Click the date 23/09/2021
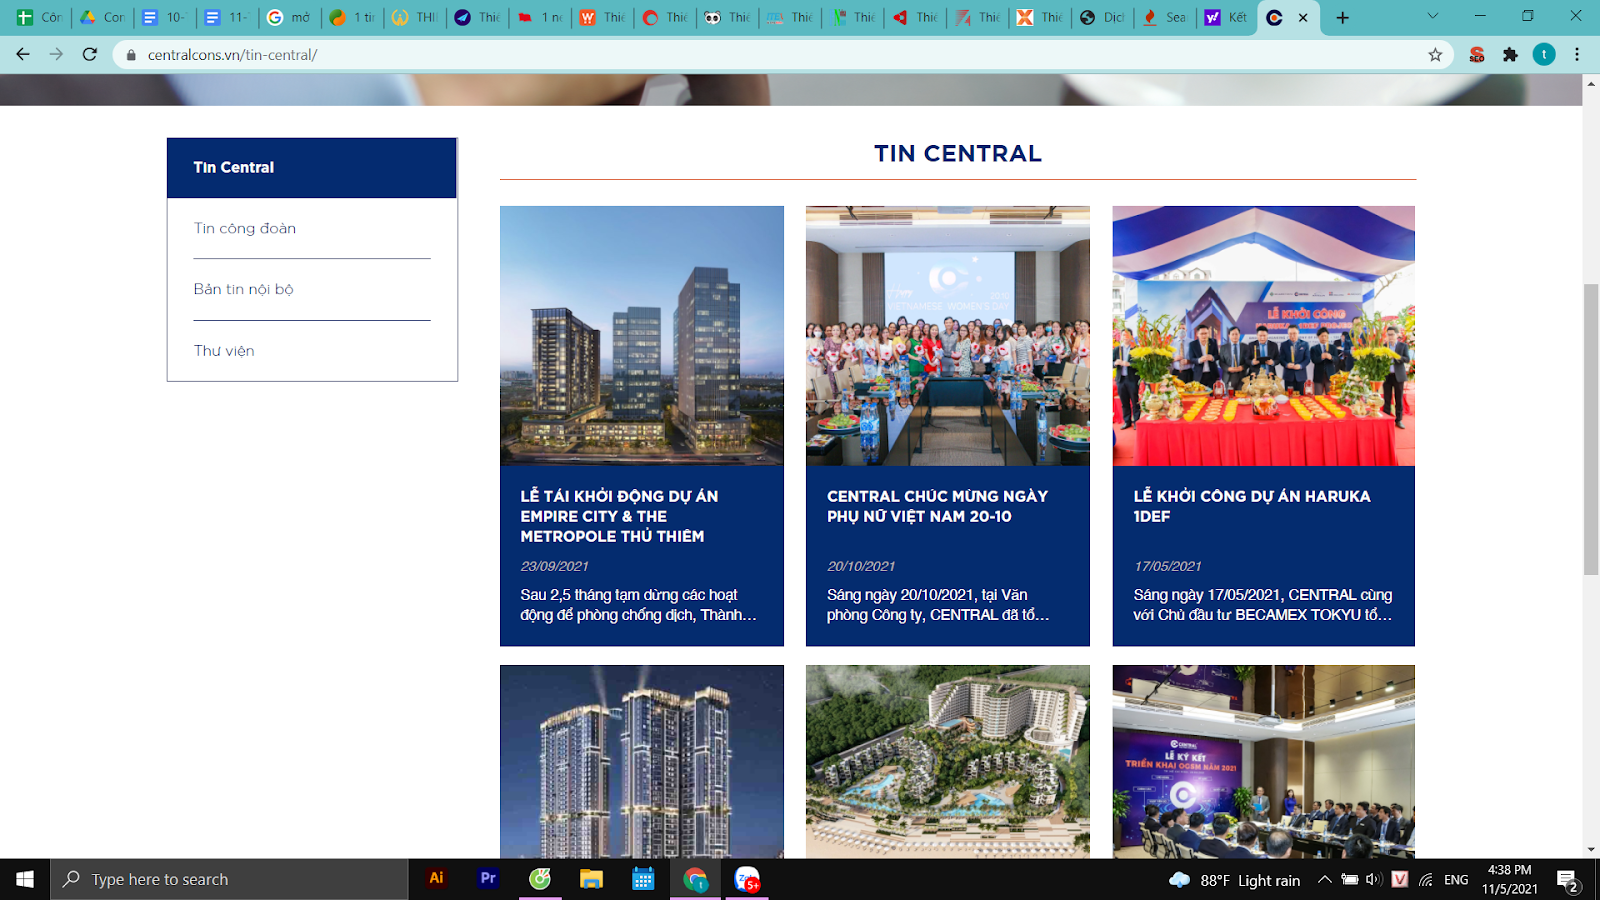Viewport: 1600px width, 900px height. pos(554,566)
